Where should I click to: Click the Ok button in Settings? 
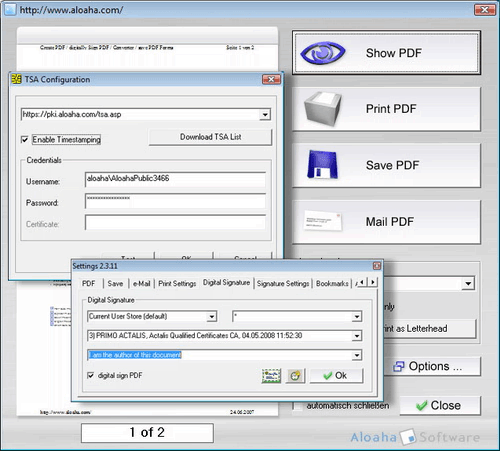tap(336, 376)
